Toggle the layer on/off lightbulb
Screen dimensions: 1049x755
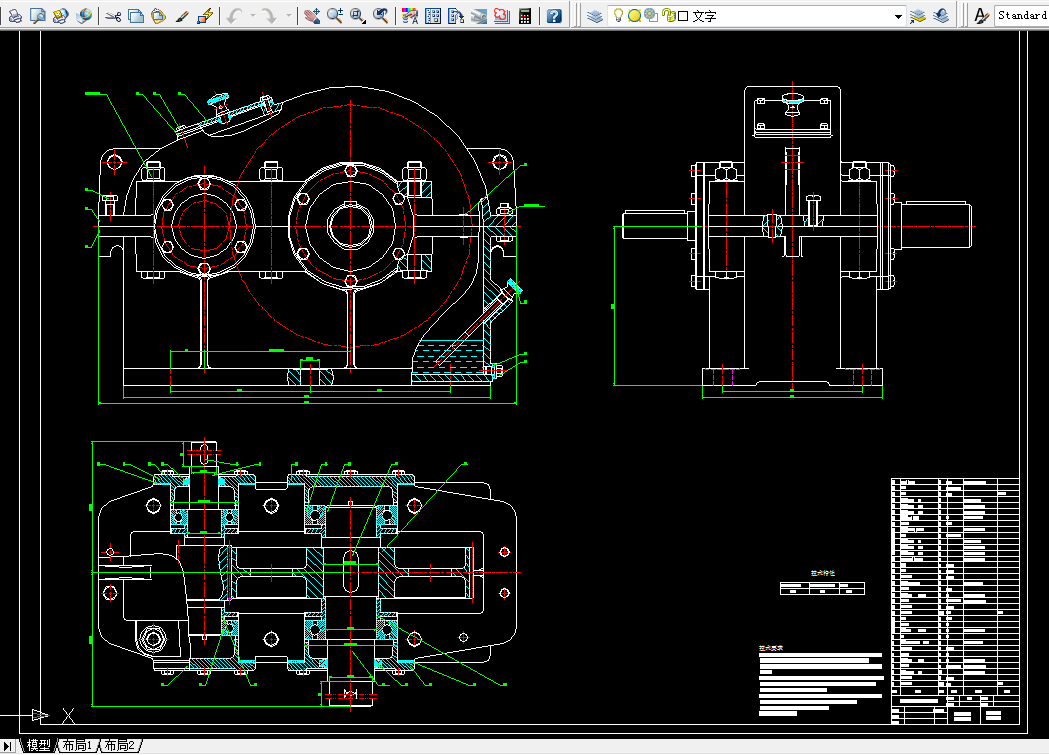618,15
